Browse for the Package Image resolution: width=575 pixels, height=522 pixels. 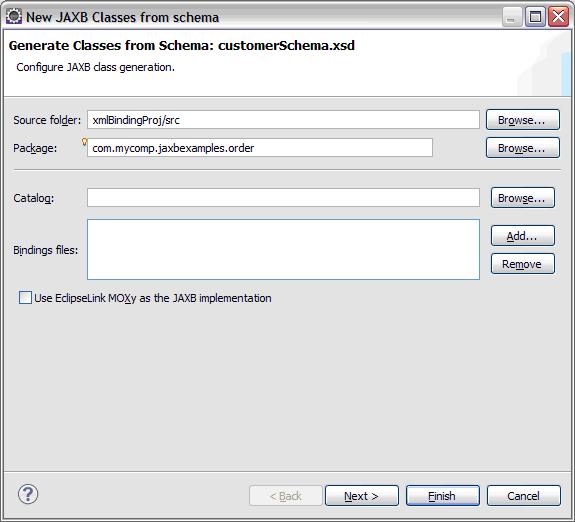point(523,147)
